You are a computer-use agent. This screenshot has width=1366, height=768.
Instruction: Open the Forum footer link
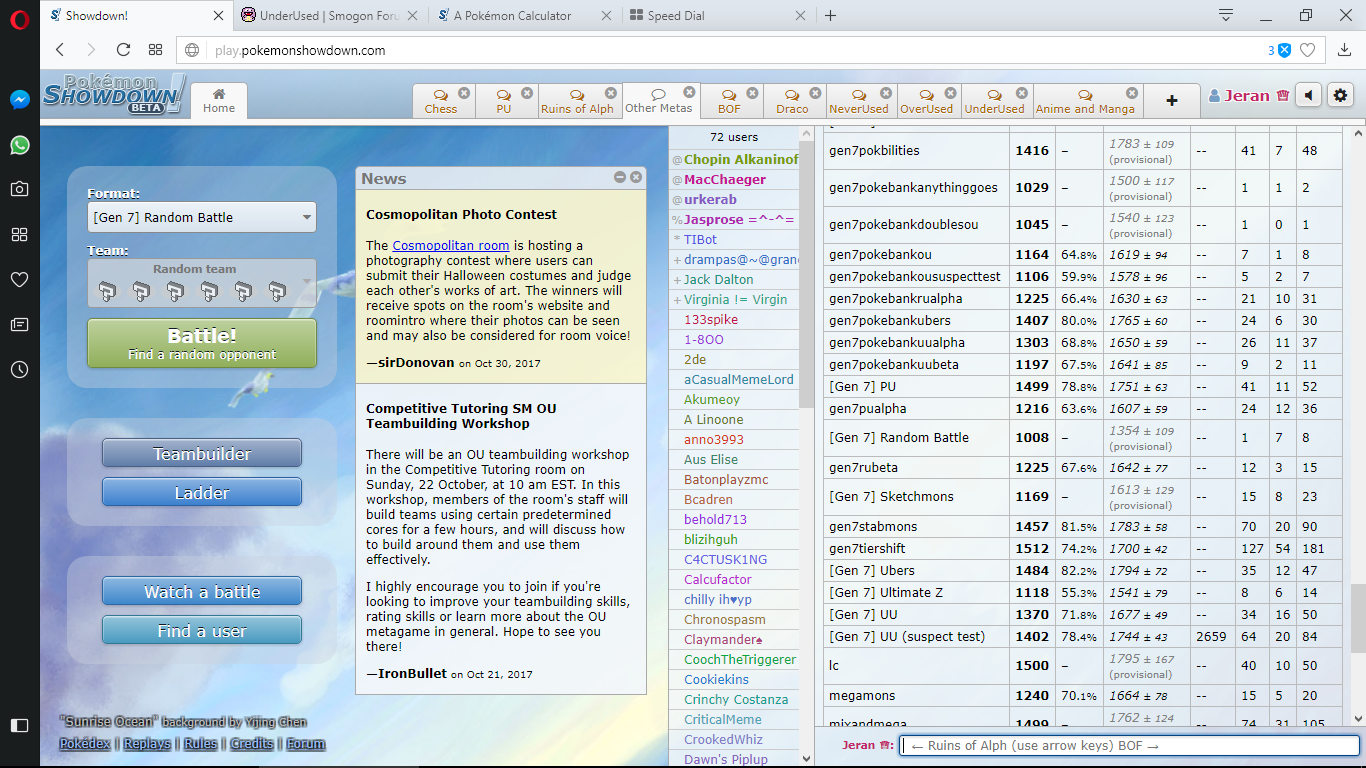(x=306, y=743)
